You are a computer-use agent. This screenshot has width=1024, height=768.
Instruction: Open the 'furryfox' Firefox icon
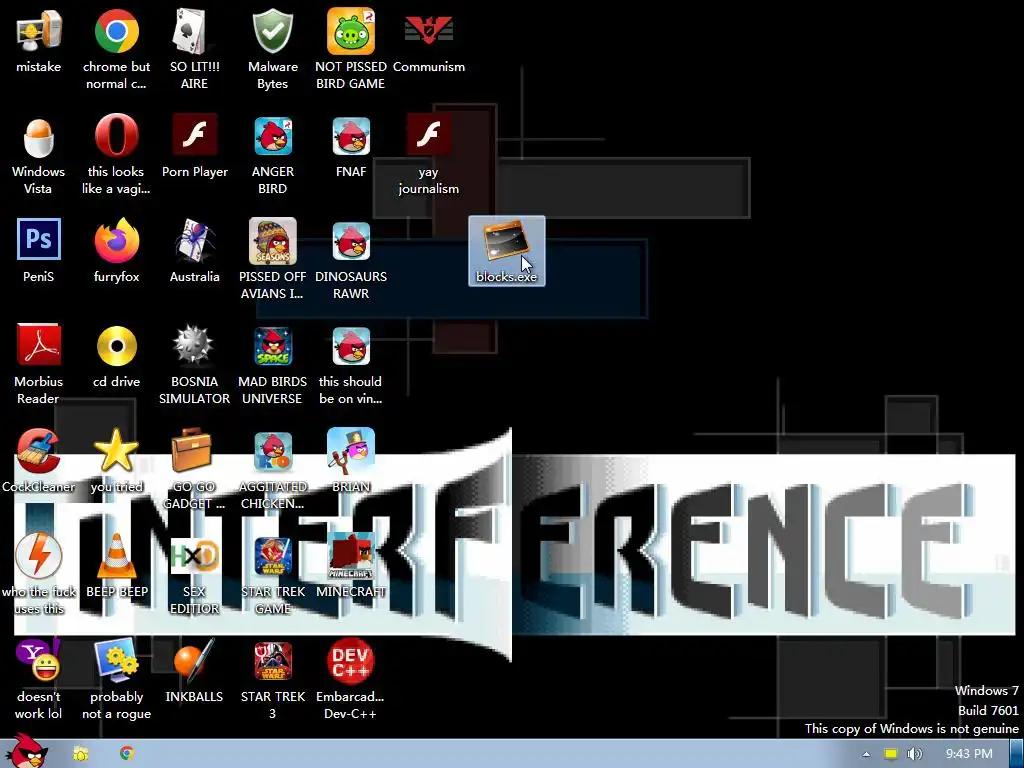(116, 241)
